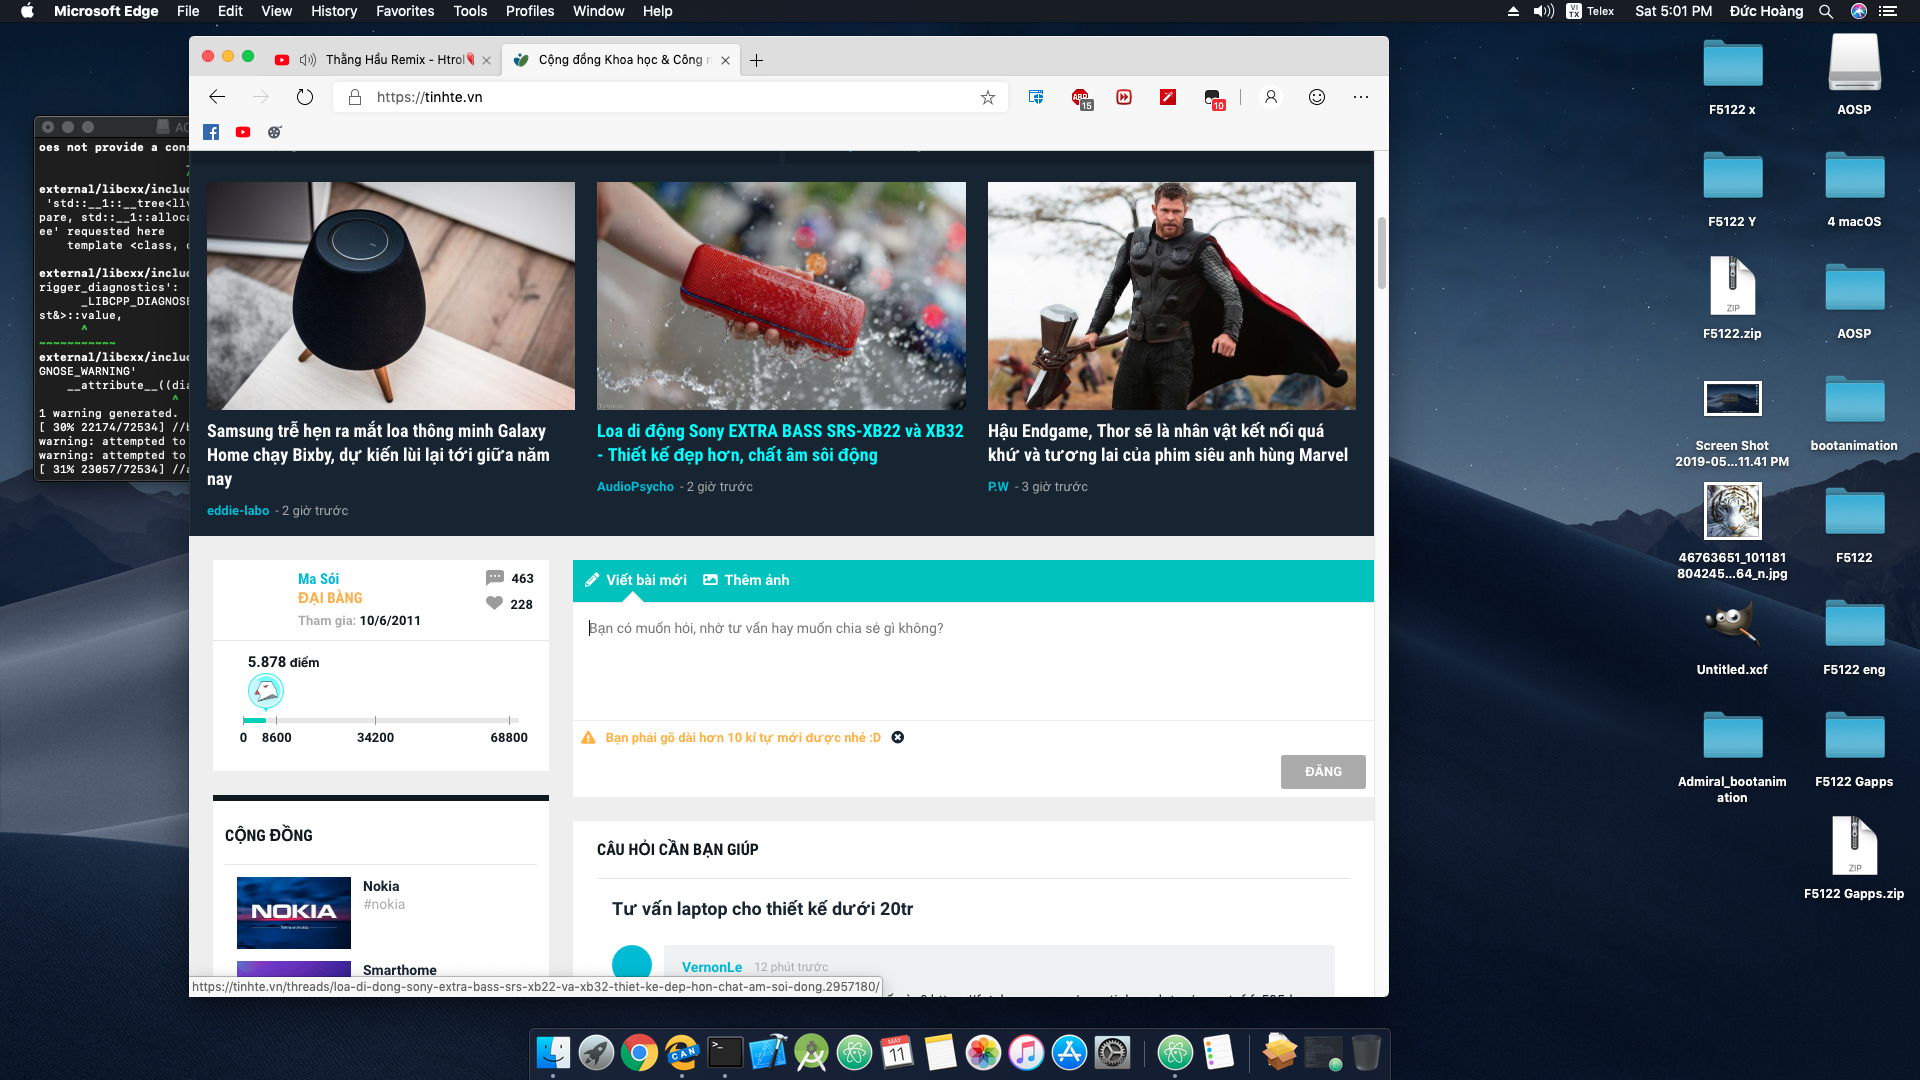Focus the new post text field

(973, 660)
